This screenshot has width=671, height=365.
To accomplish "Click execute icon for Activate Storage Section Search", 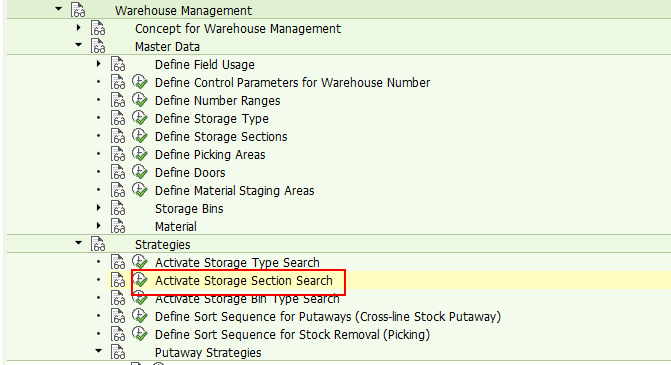I will pyautogui.click(x=140, y=280).
